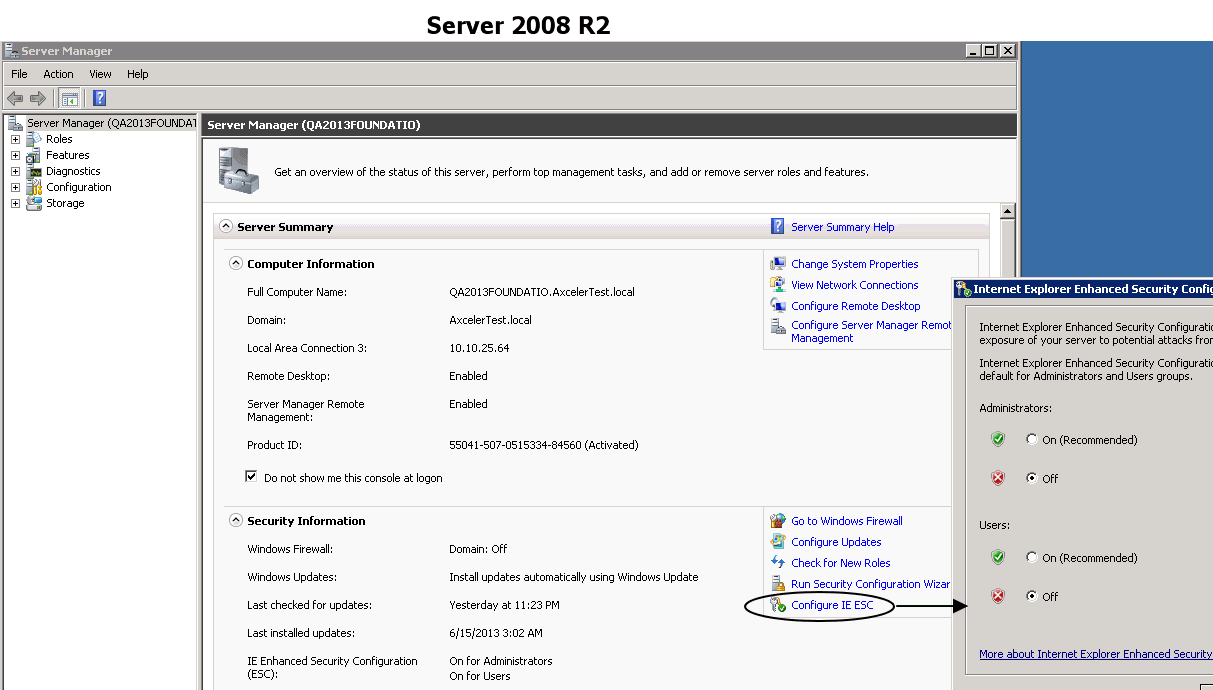
Task: Collapse the Computer Information section
Action: click(236, 263)
